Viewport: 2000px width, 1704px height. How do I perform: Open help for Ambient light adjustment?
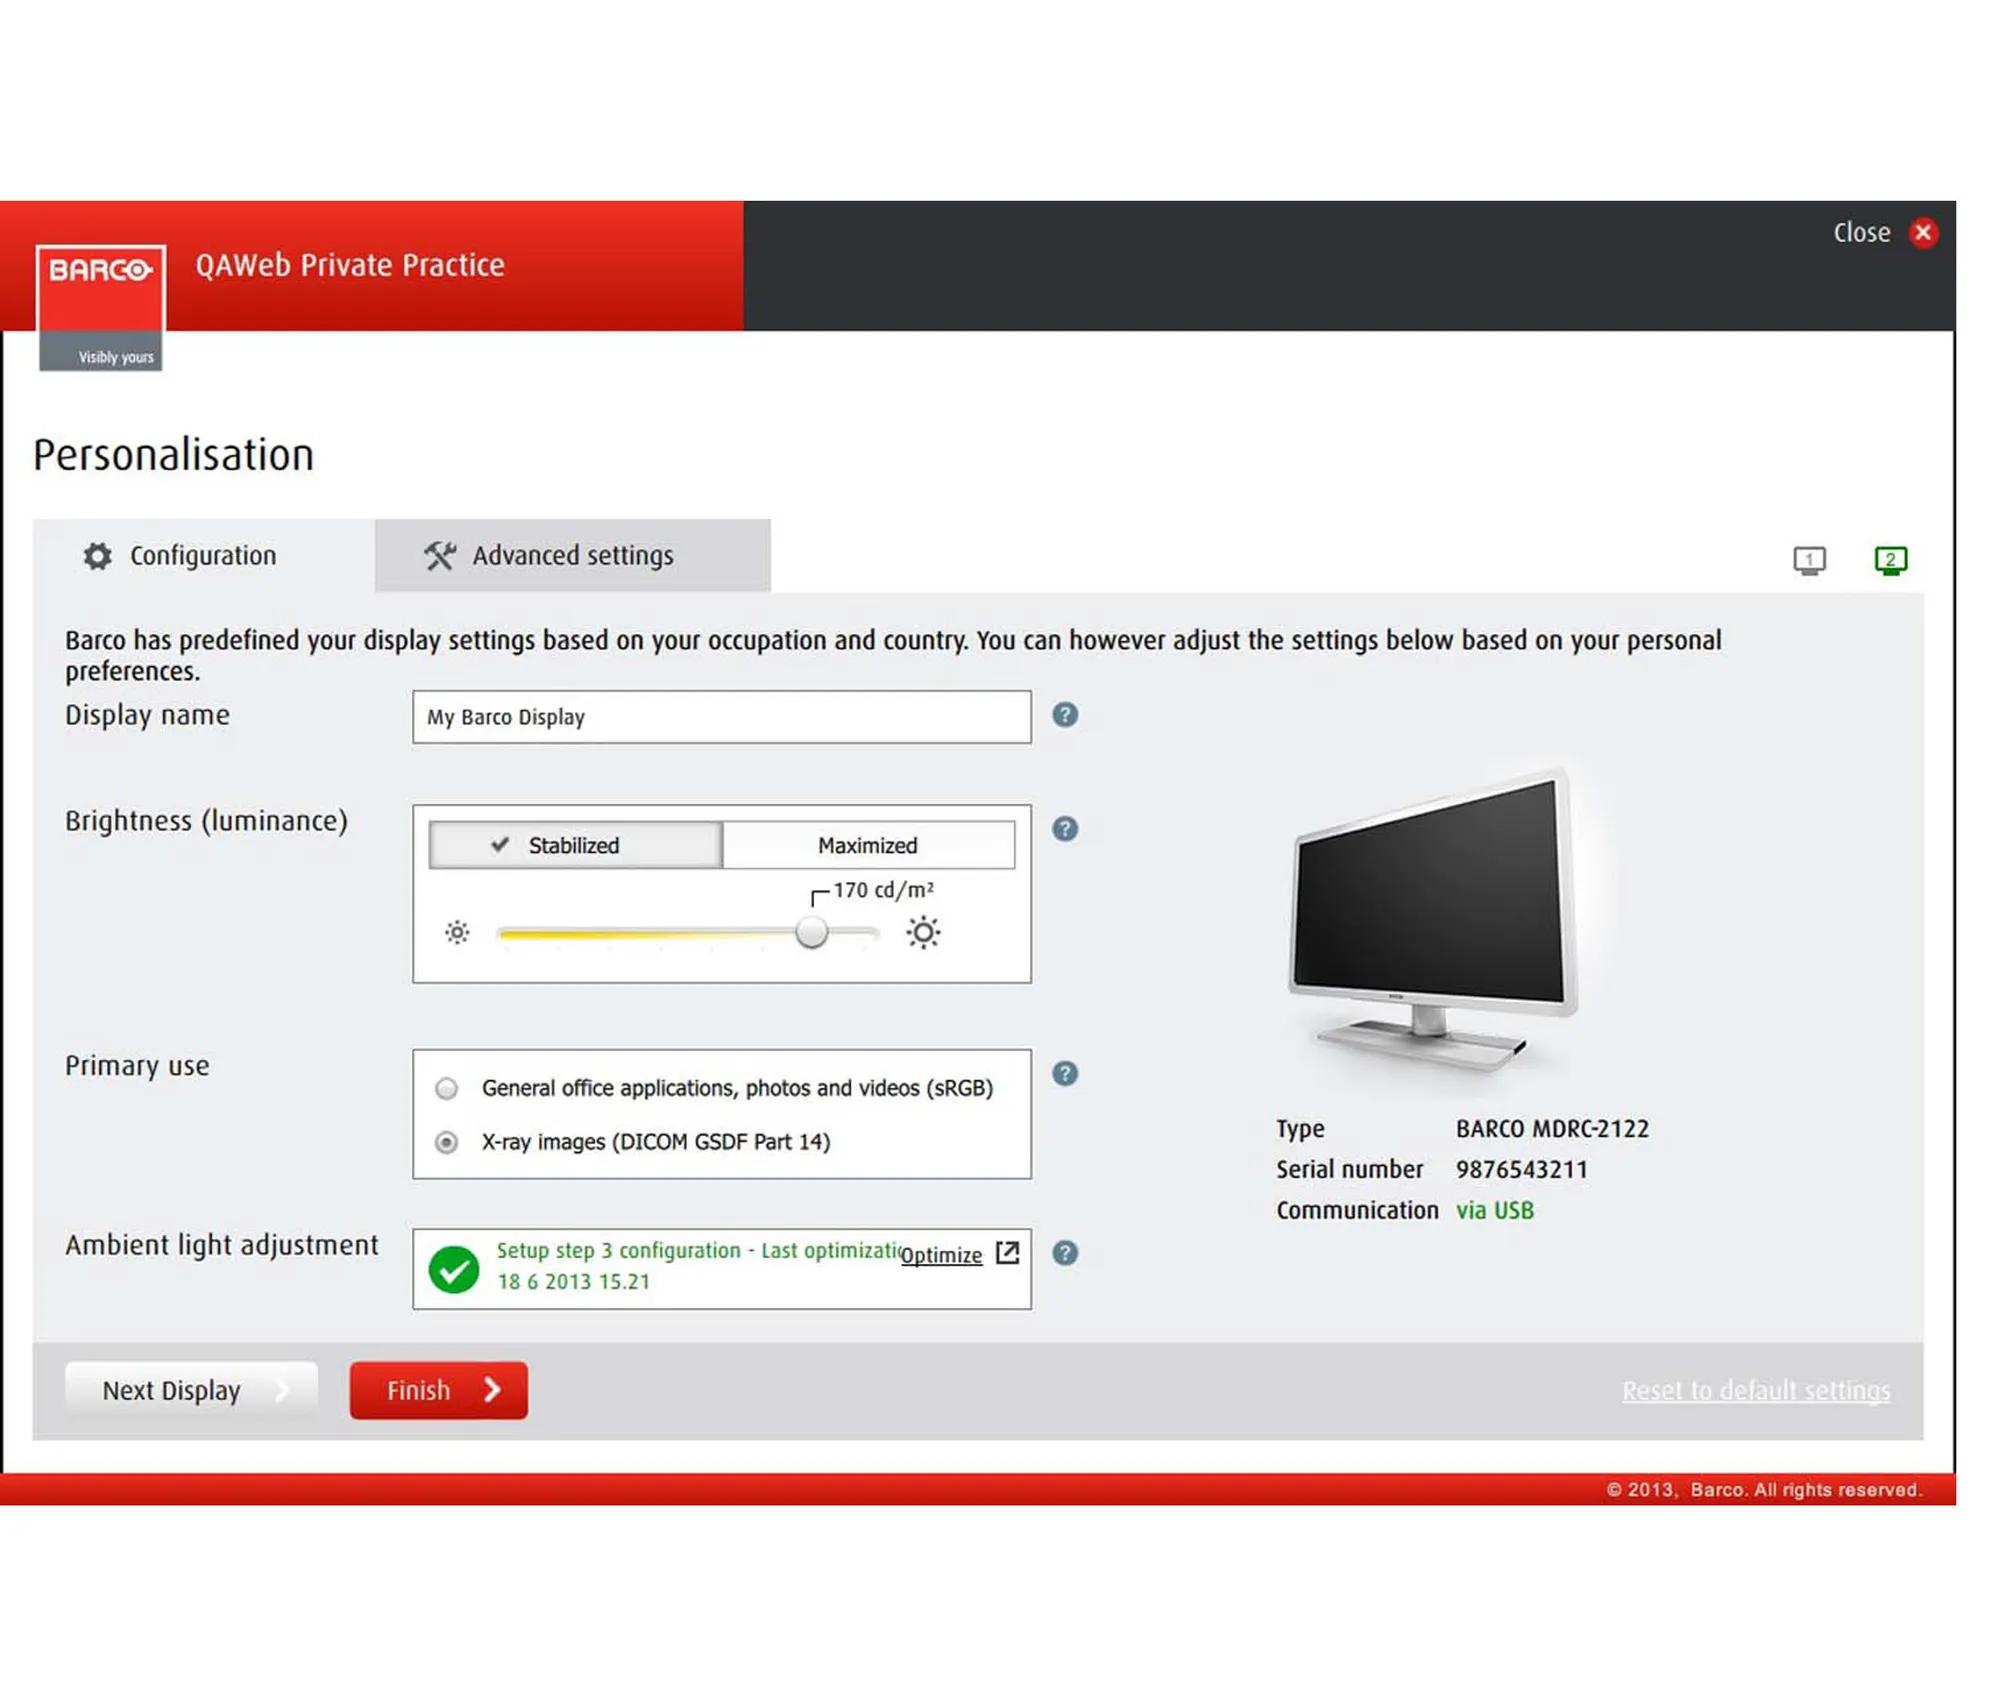[x=1065, y=1254]
